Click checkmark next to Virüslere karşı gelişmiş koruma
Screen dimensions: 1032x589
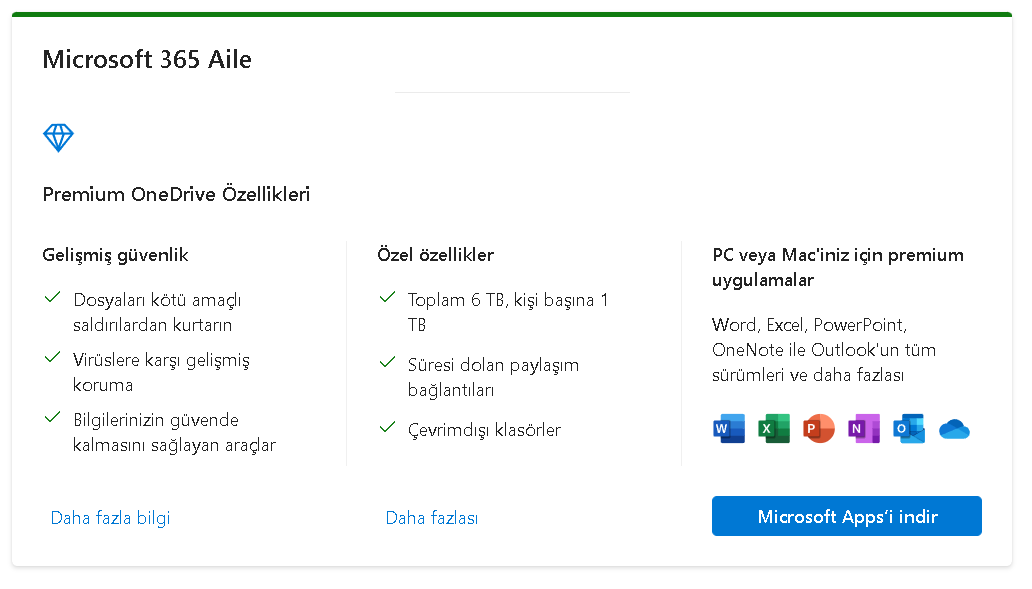pyautogui.click(x=53, y=357)
